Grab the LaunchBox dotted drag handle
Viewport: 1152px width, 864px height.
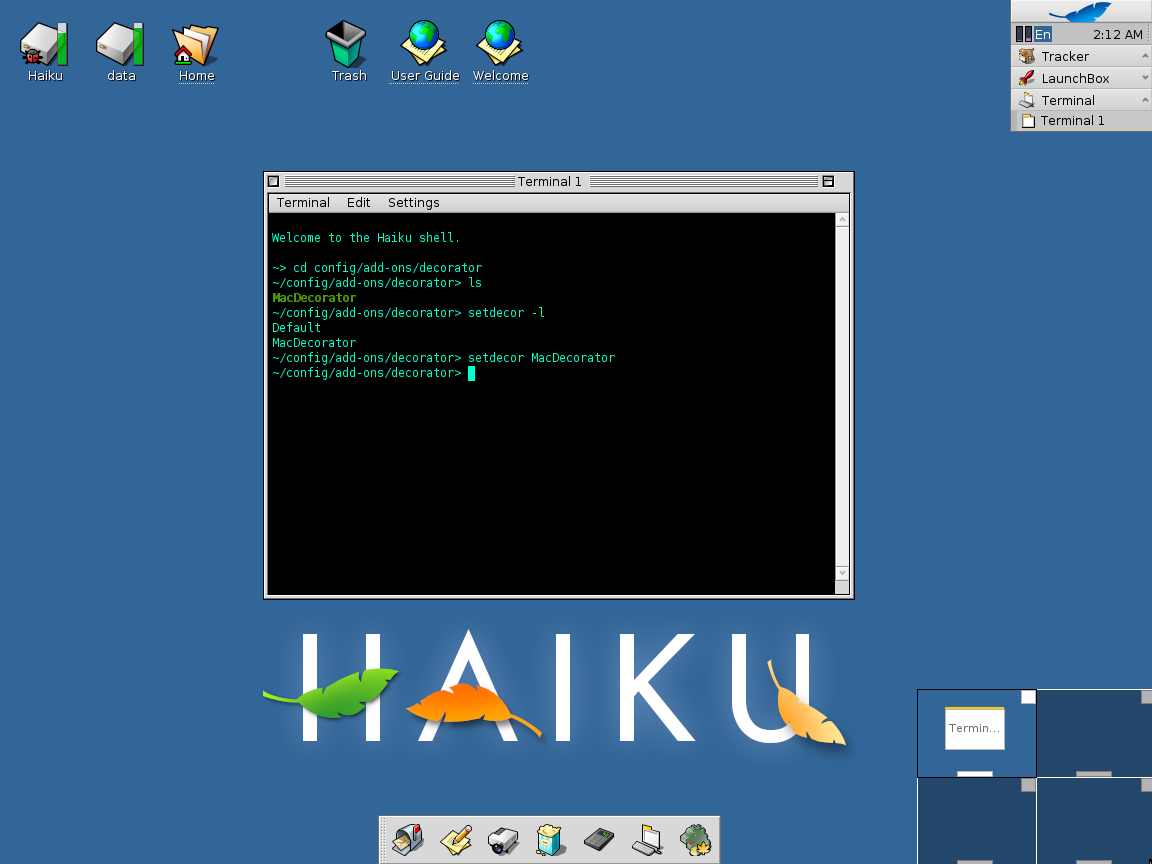pos(384,840)
